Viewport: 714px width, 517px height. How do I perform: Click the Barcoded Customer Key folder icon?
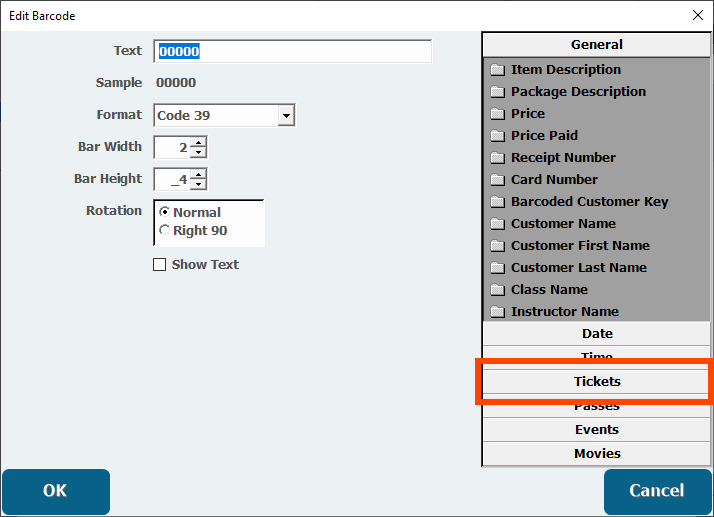click(x=497, y=202)
